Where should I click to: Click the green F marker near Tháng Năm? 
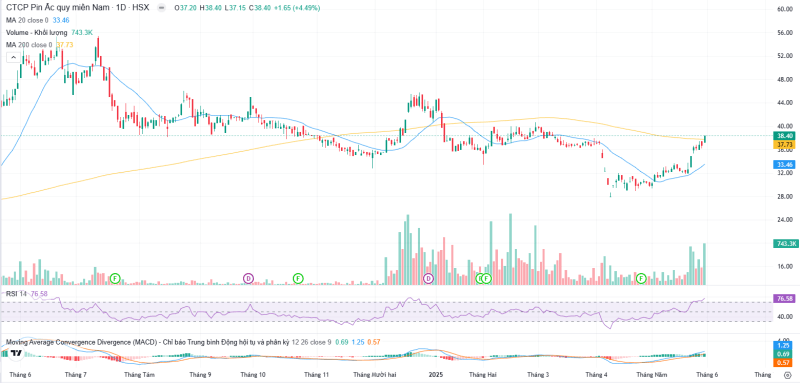pyautogui.click(x=641, y=278)
